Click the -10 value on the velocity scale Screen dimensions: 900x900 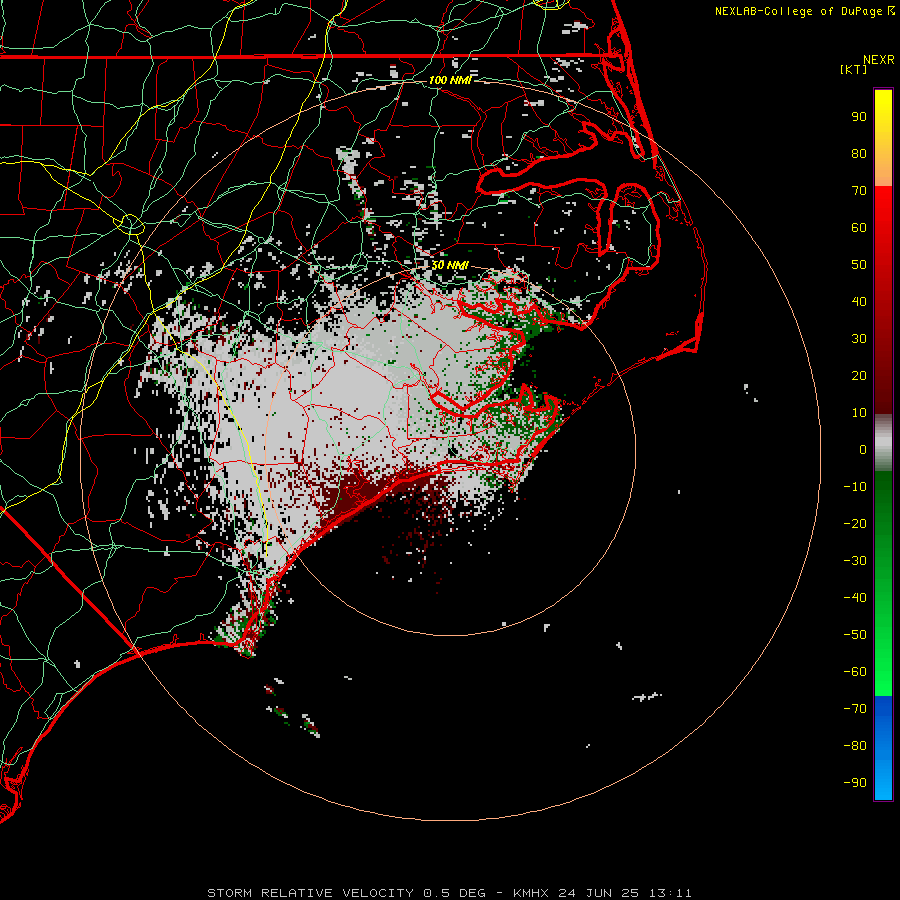tap(855, 487)
